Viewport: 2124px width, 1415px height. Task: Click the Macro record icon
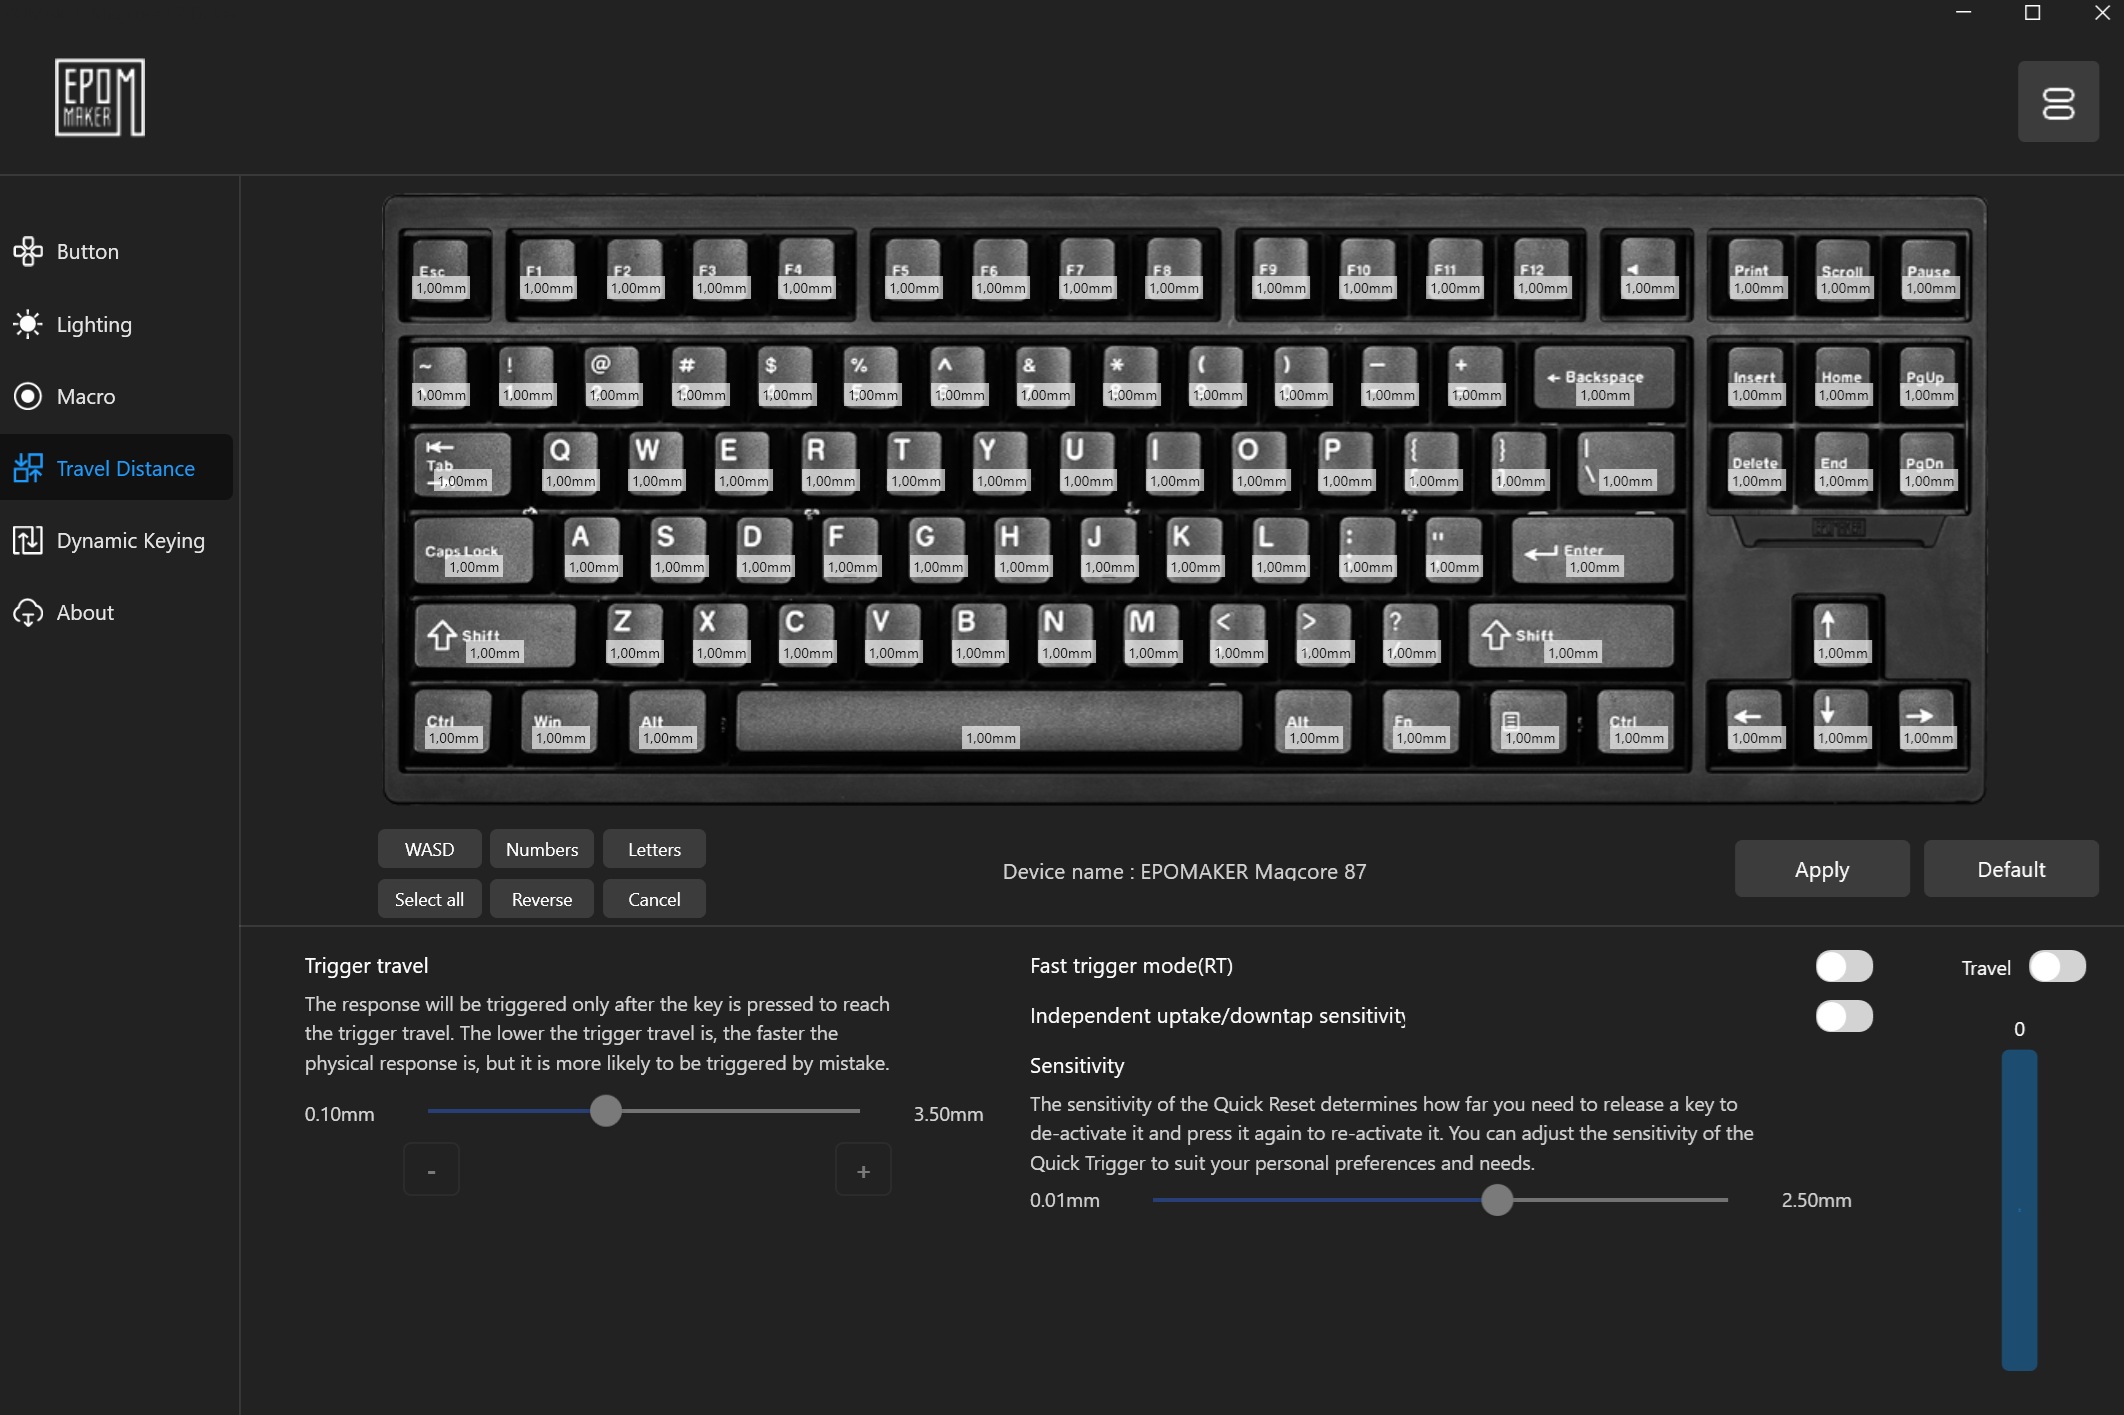[x=28, y=396]
